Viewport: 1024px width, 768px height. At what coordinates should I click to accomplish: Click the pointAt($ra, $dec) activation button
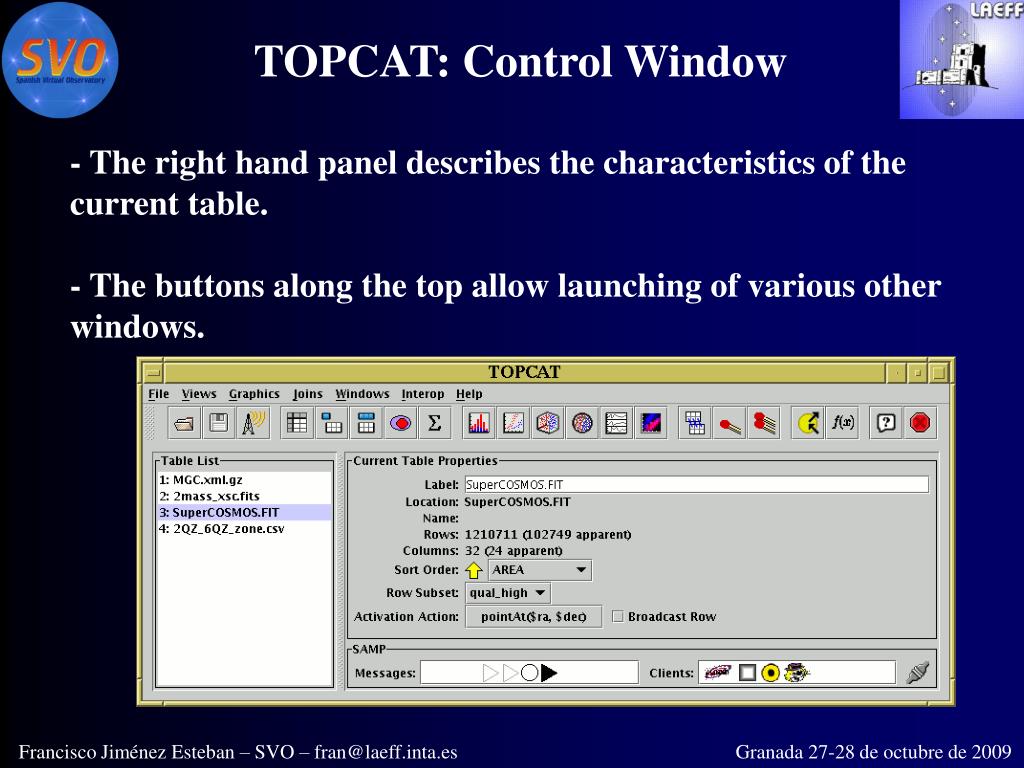click(x=534, y=616)
